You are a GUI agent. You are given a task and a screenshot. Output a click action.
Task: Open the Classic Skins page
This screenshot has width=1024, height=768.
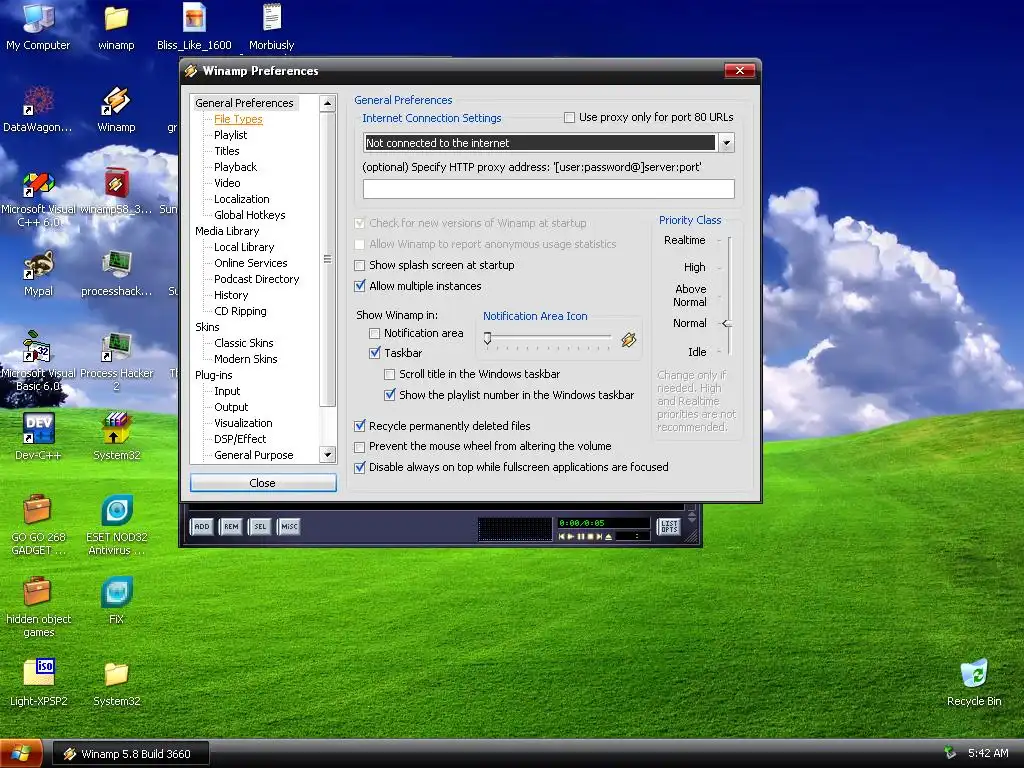pyautogui.click(x=244, y=343)
